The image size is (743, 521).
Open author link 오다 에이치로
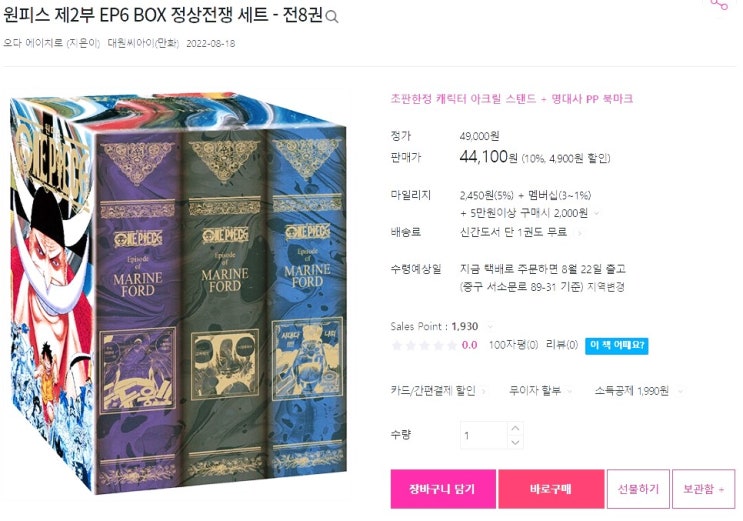point(33,43)
